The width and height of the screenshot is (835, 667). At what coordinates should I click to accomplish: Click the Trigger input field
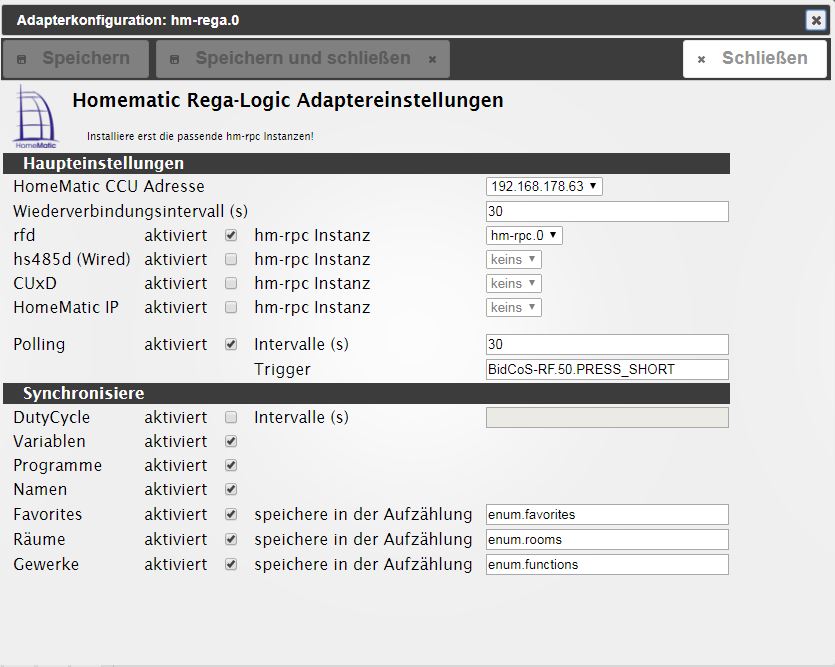coord(607,369)
